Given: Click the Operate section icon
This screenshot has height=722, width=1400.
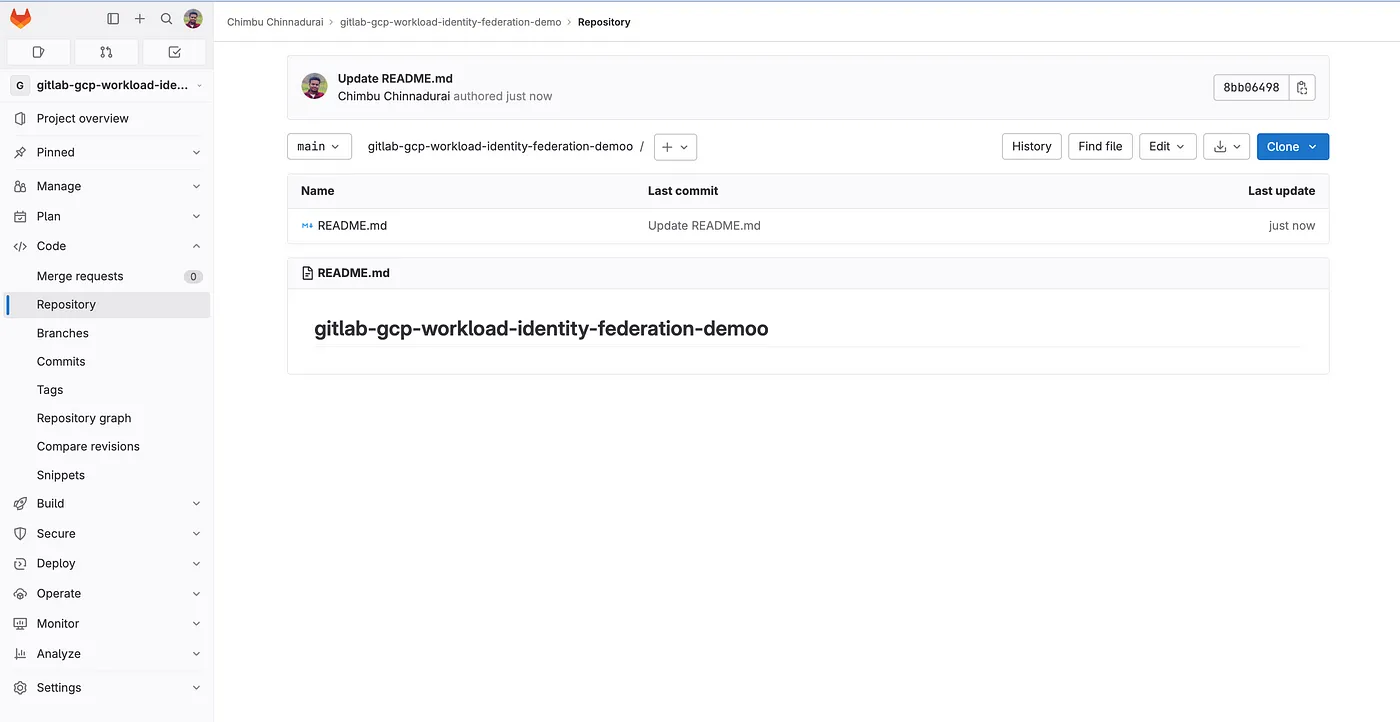Looking at the screenshot, I should (20, 593).
